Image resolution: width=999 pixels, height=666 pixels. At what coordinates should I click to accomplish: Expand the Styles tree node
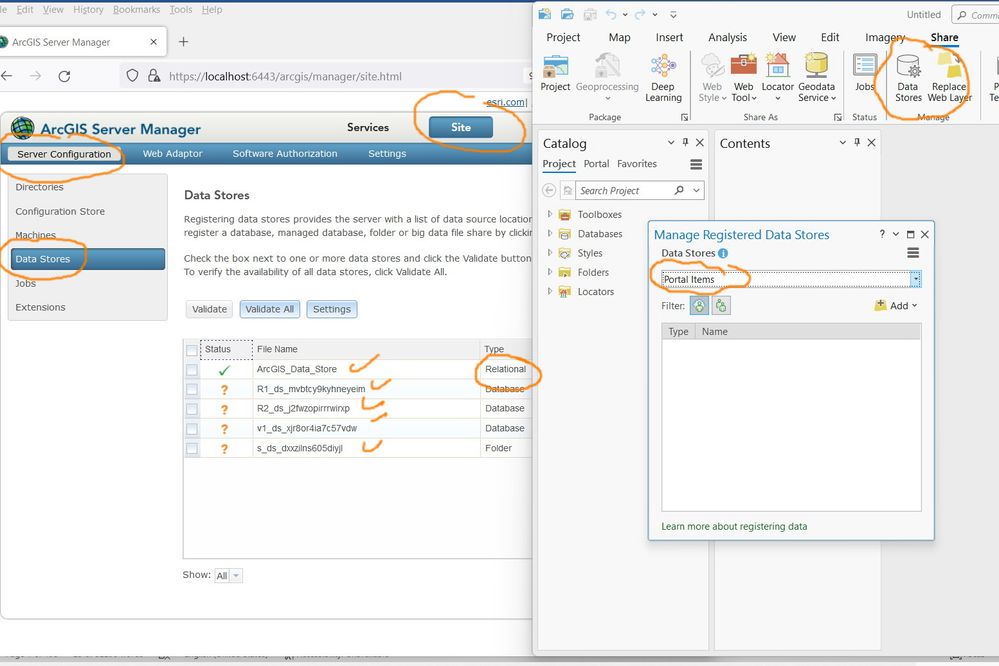[x=550, y=252]
